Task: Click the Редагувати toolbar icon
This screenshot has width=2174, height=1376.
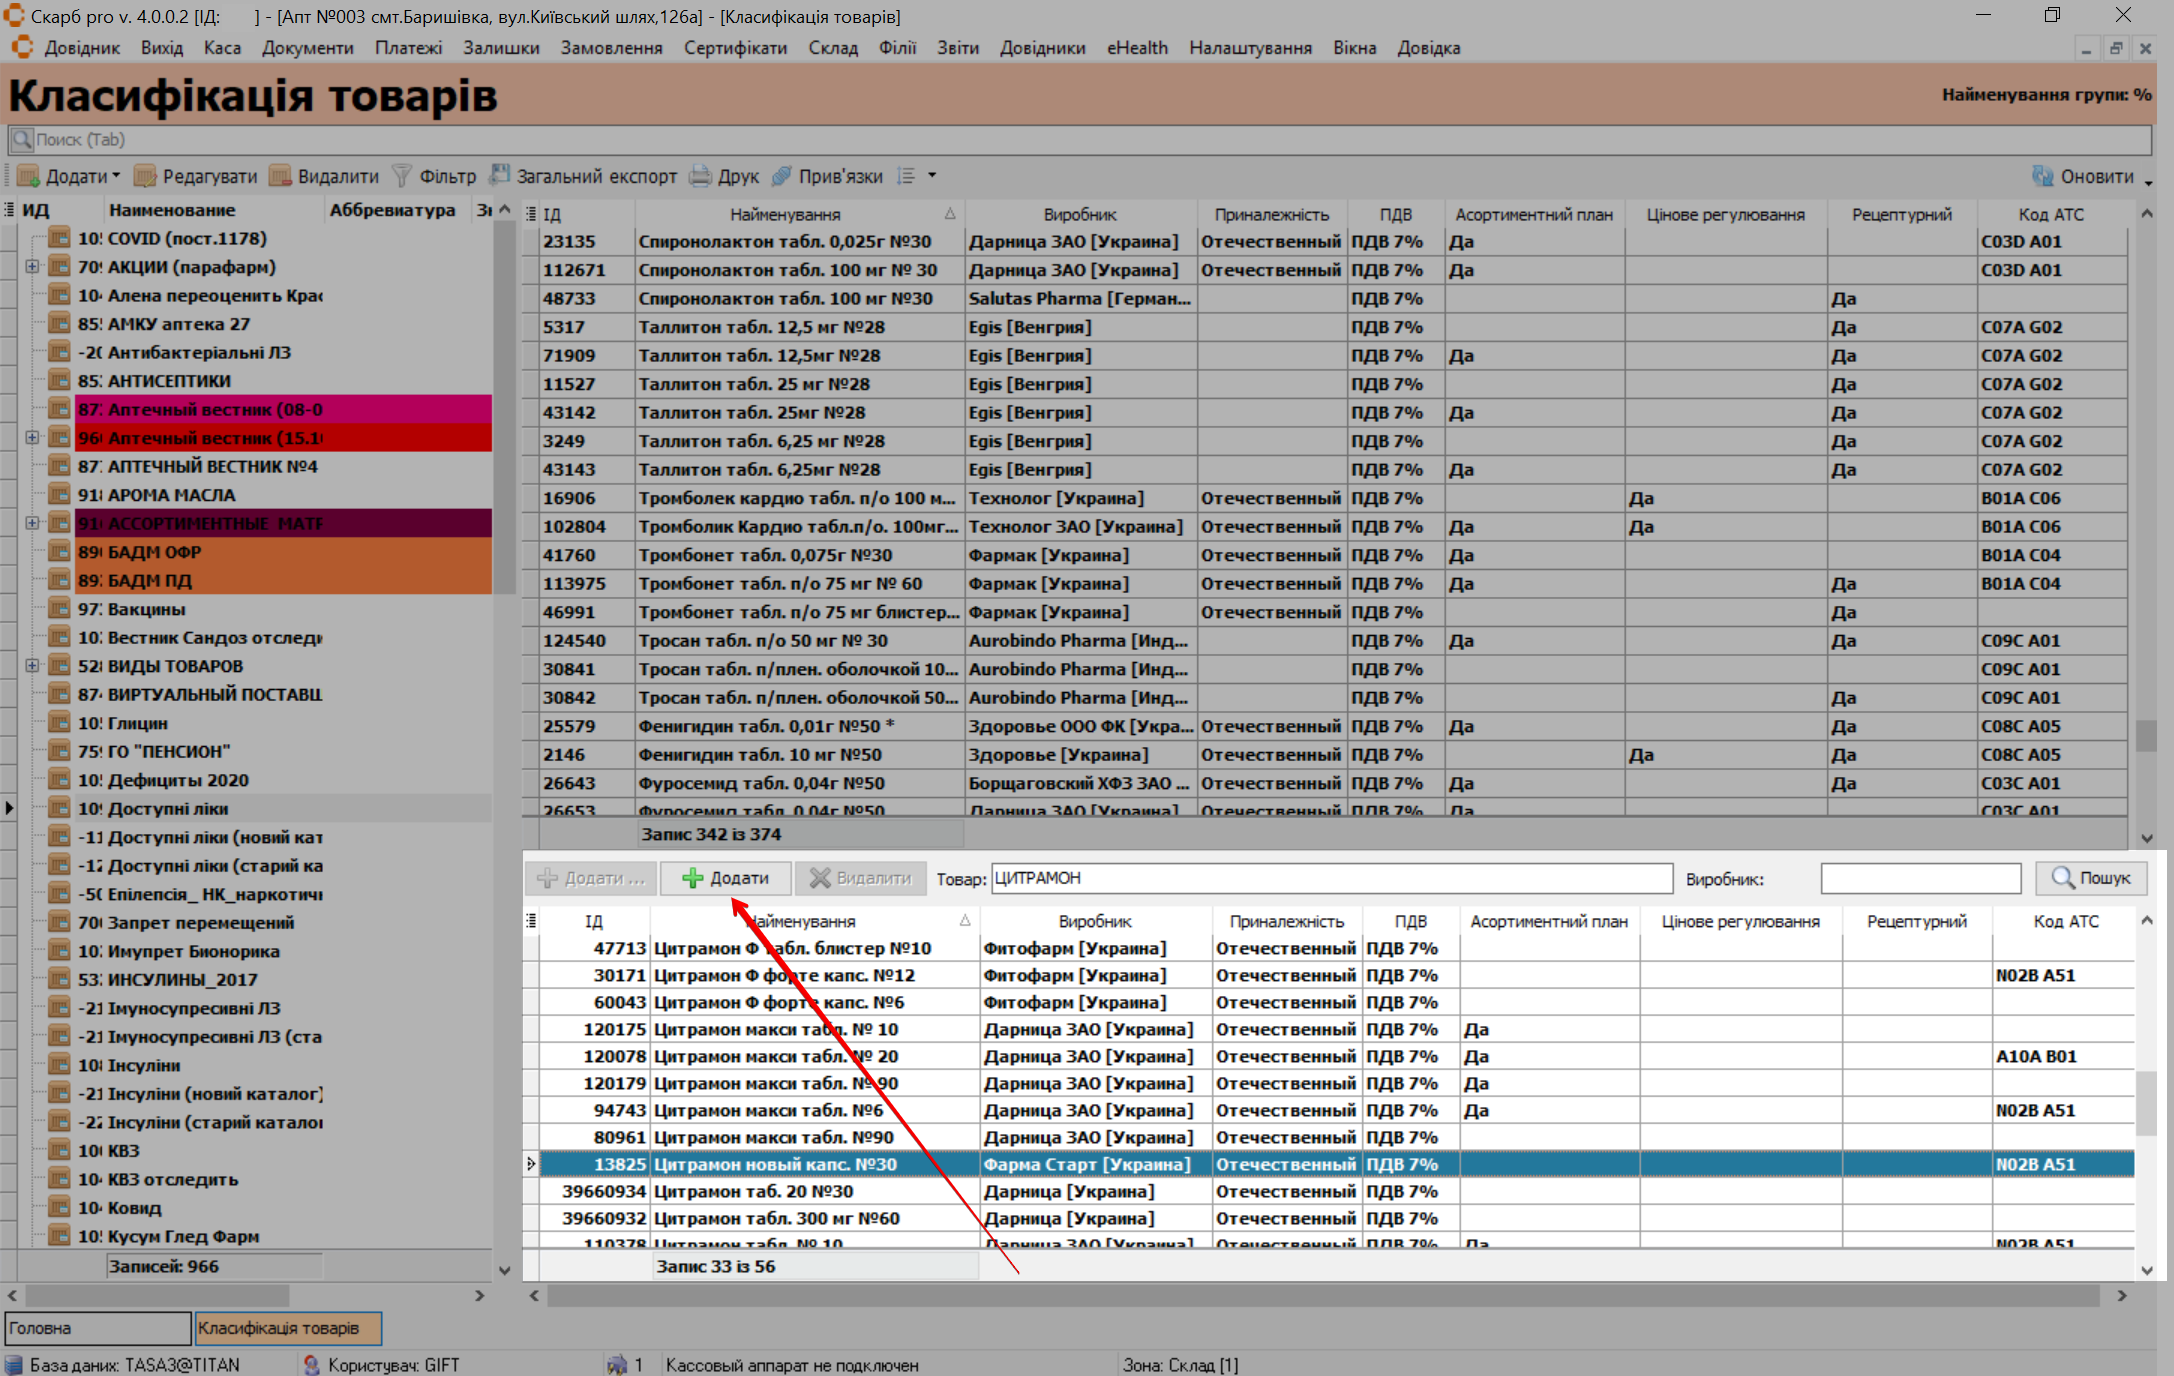Action: 146,176
